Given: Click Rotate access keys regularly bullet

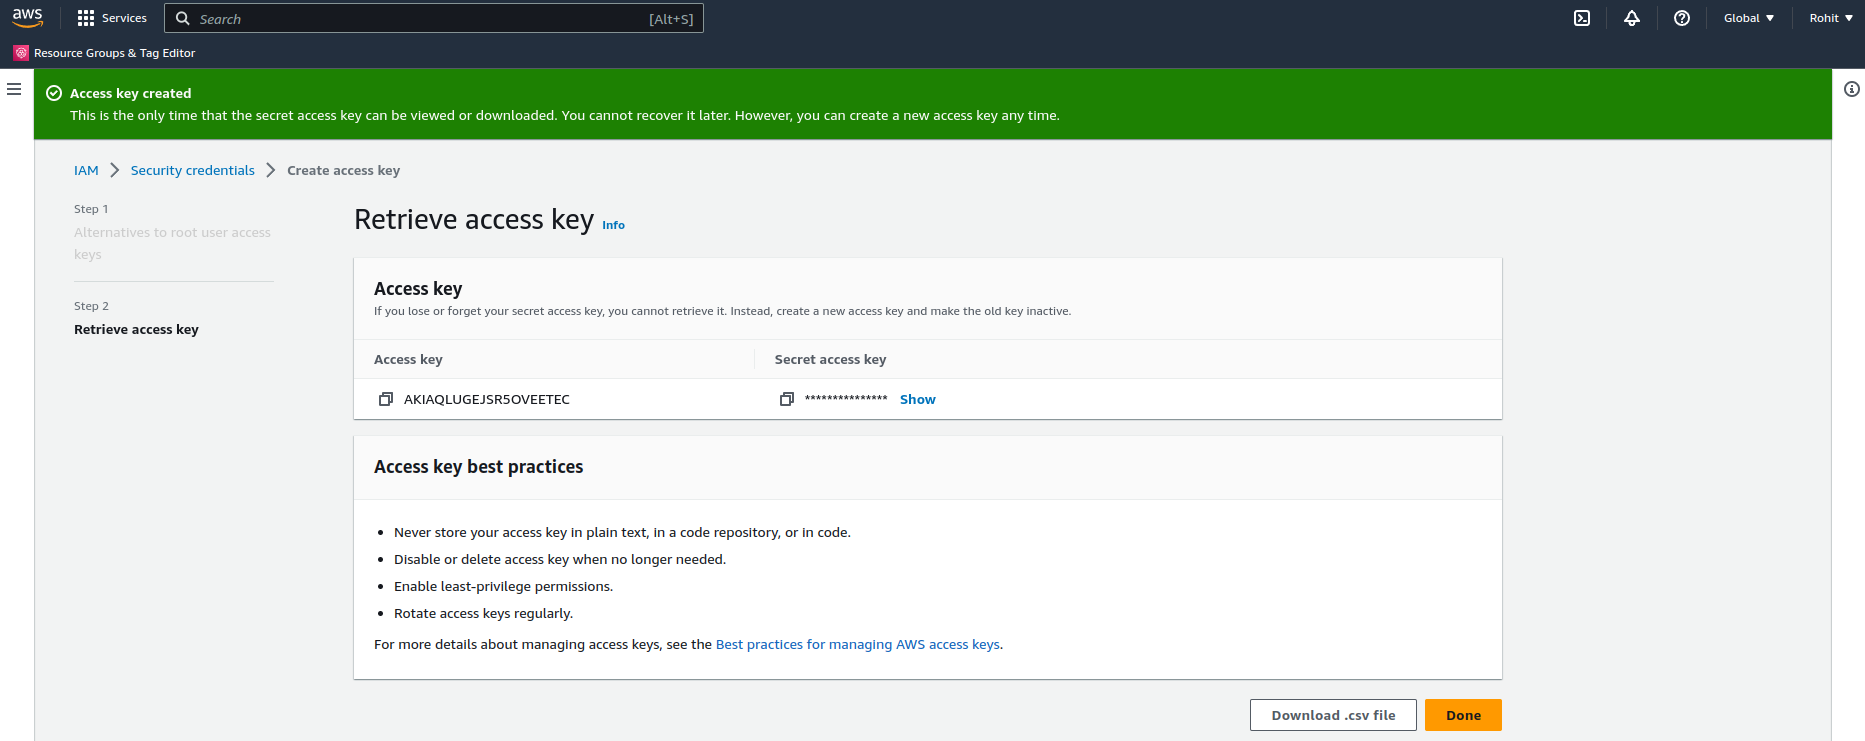Looking at the screenshot, I should click(x=483, y=613).
